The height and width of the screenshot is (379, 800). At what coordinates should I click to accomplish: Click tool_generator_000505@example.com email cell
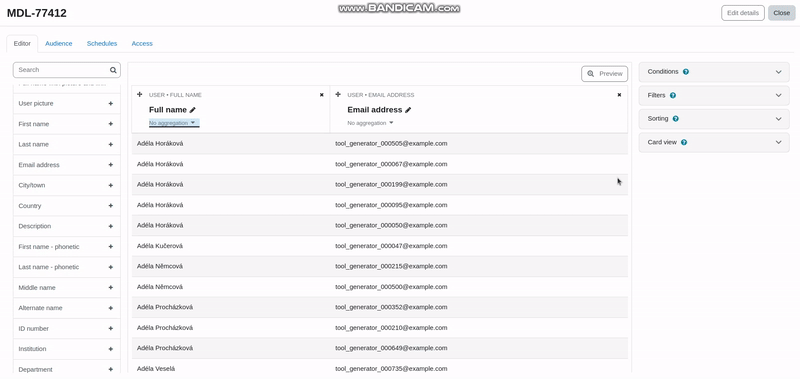pos(391,144)
